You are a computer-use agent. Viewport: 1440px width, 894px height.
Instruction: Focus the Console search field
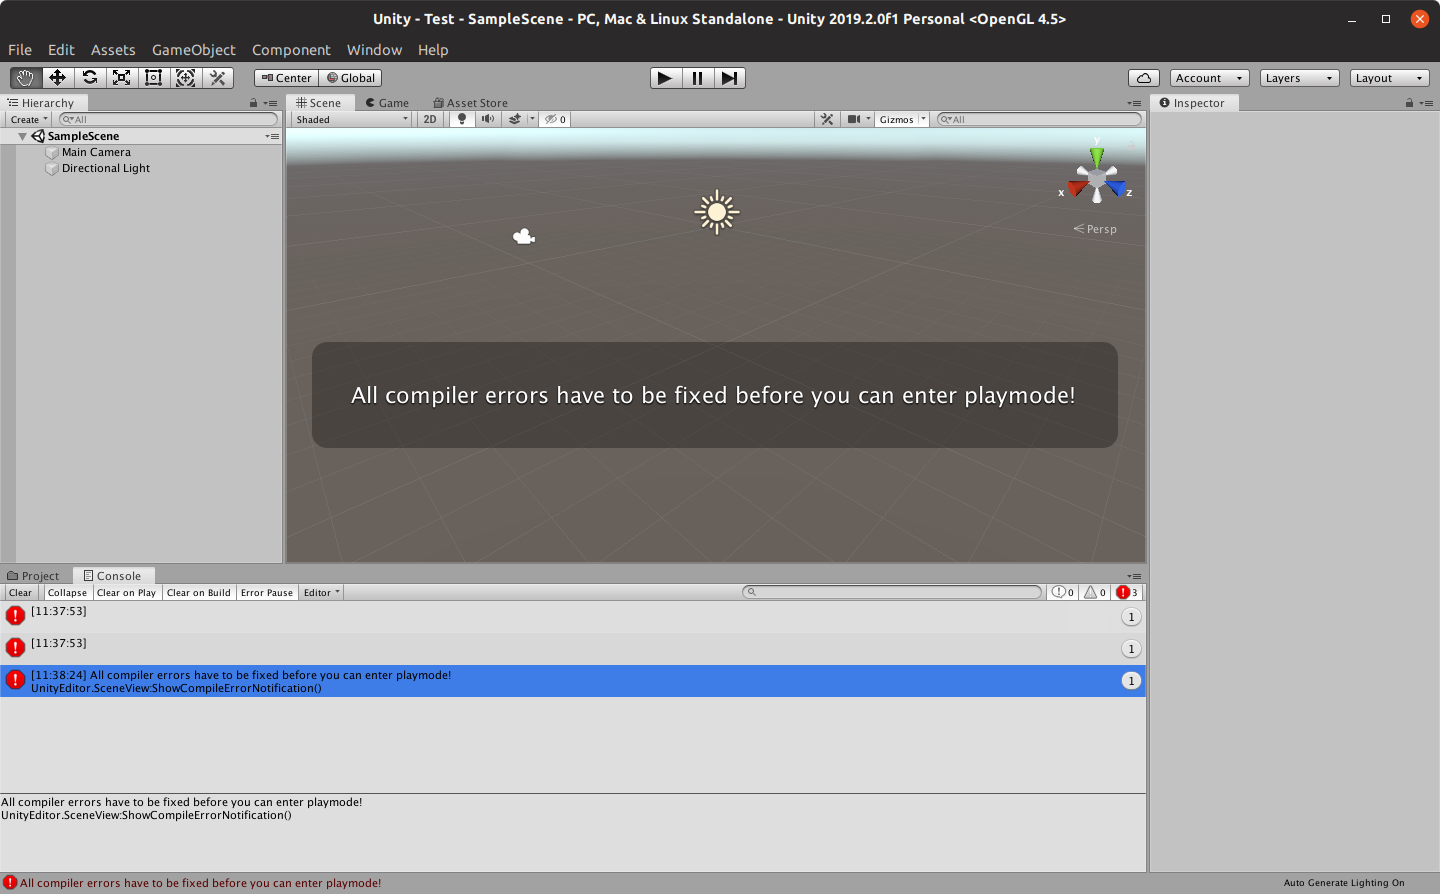click(892, 592)
